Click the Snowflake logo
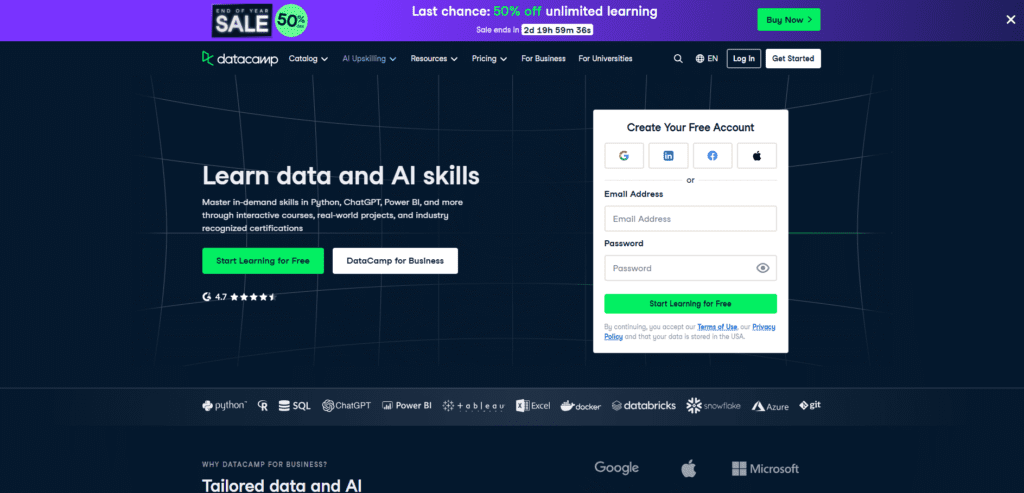Screen dimensions: 1024x493 713,406
